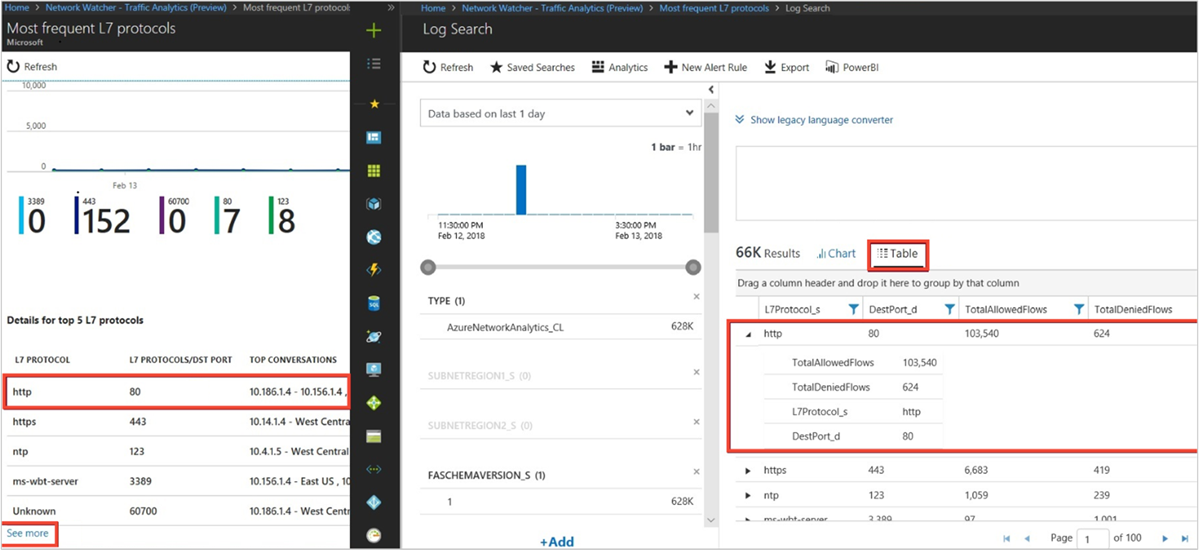Export the log search results
Viewport: 1199px width, 550px height.
(786, 68)
